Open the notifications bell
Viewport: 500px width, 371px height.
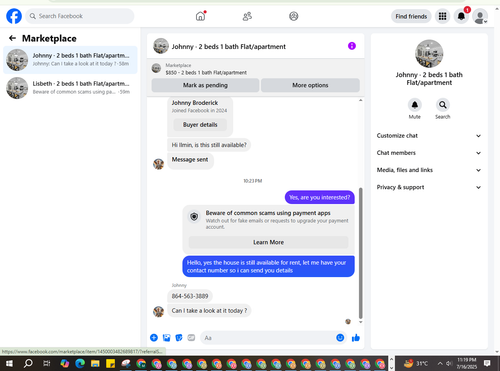[x=461, y=16]
